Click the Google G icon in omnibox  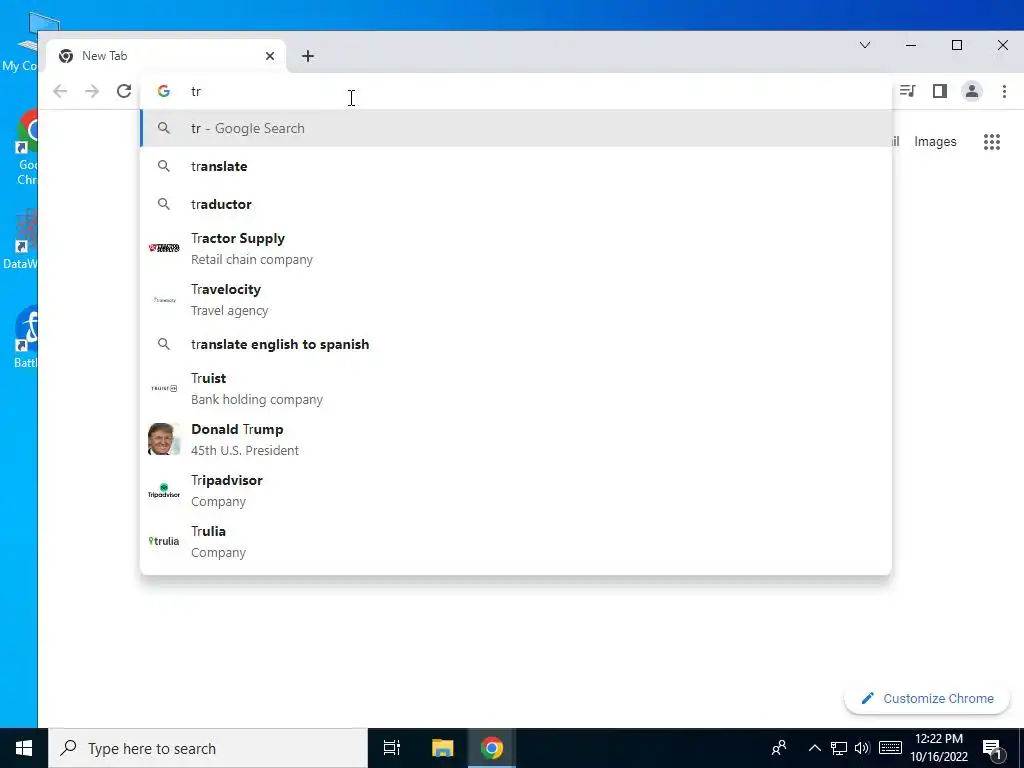point(164,91)
